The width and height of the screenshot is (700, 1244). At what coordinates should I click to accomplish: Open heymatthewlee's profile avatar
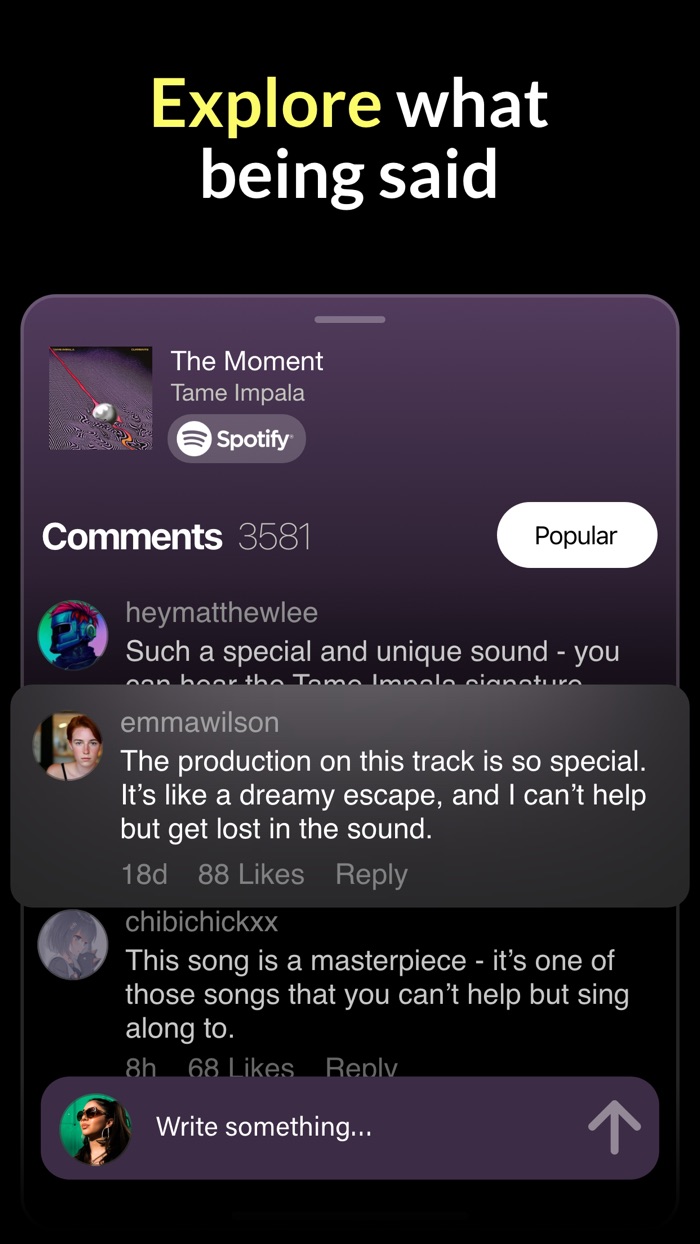click(x=72, y=634)
